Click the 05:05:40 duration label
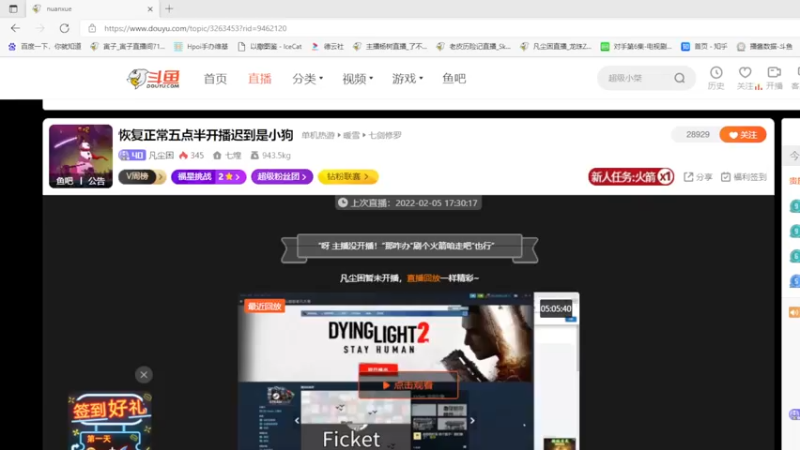This screenshot has height=450, width=800. tap(556, 309)
